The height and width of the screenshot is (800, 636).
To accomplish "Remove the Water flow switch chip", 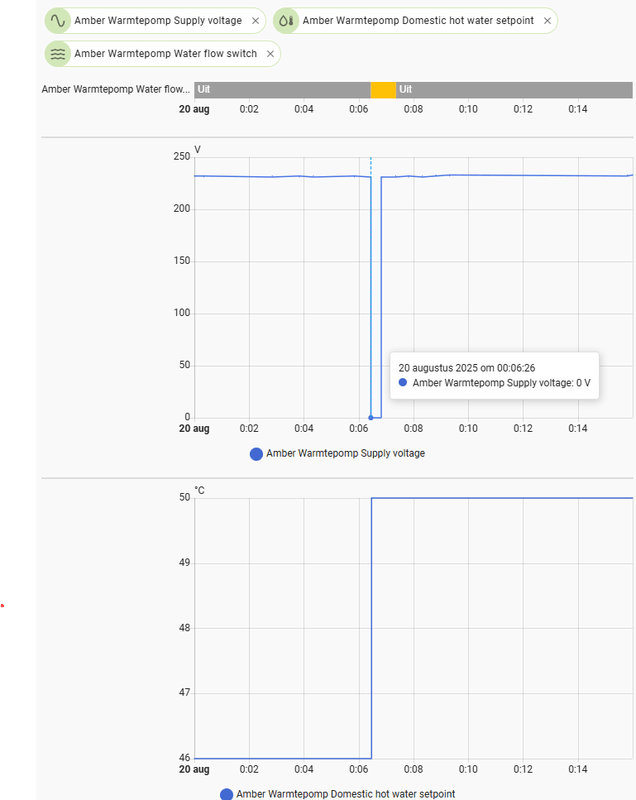I will click(x=270, y=54).
